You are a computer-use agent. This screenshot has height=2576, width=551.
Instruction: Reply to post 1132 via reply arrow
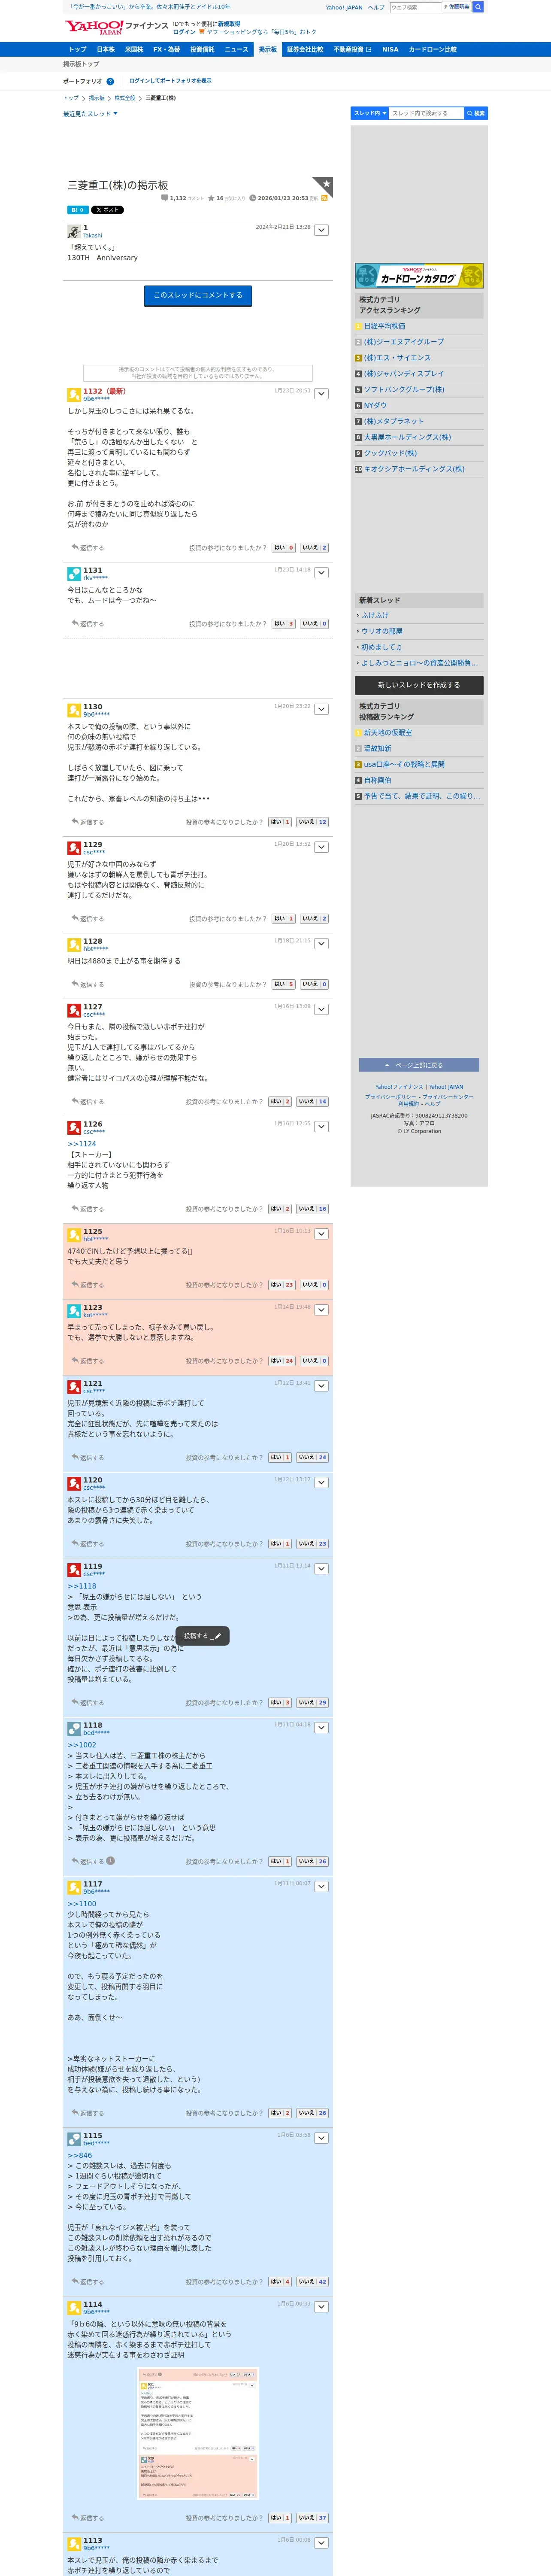point(88,548)
